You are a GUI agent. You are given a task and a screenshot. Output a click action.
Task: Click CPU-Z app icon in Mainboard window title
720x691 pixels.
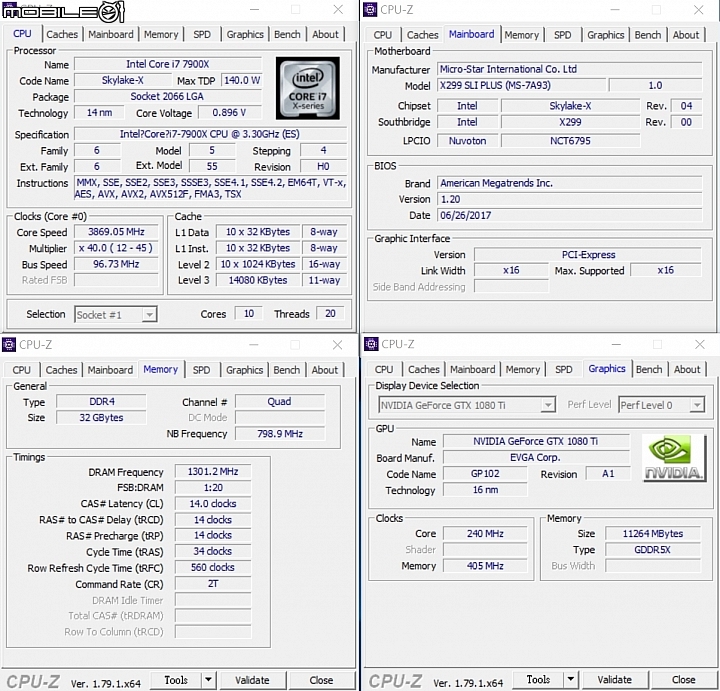tap(370, 9)
